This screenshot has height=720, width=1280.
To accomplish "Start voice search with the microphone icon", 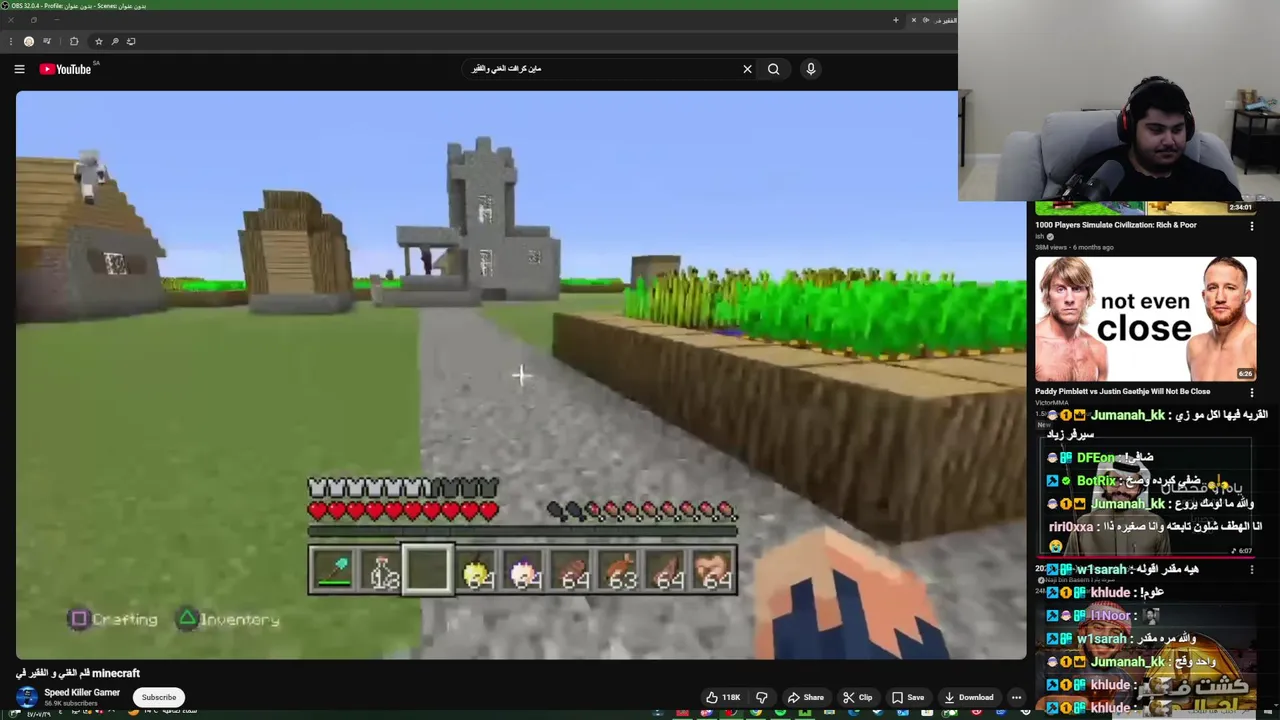I will click(x=811, y=69).
